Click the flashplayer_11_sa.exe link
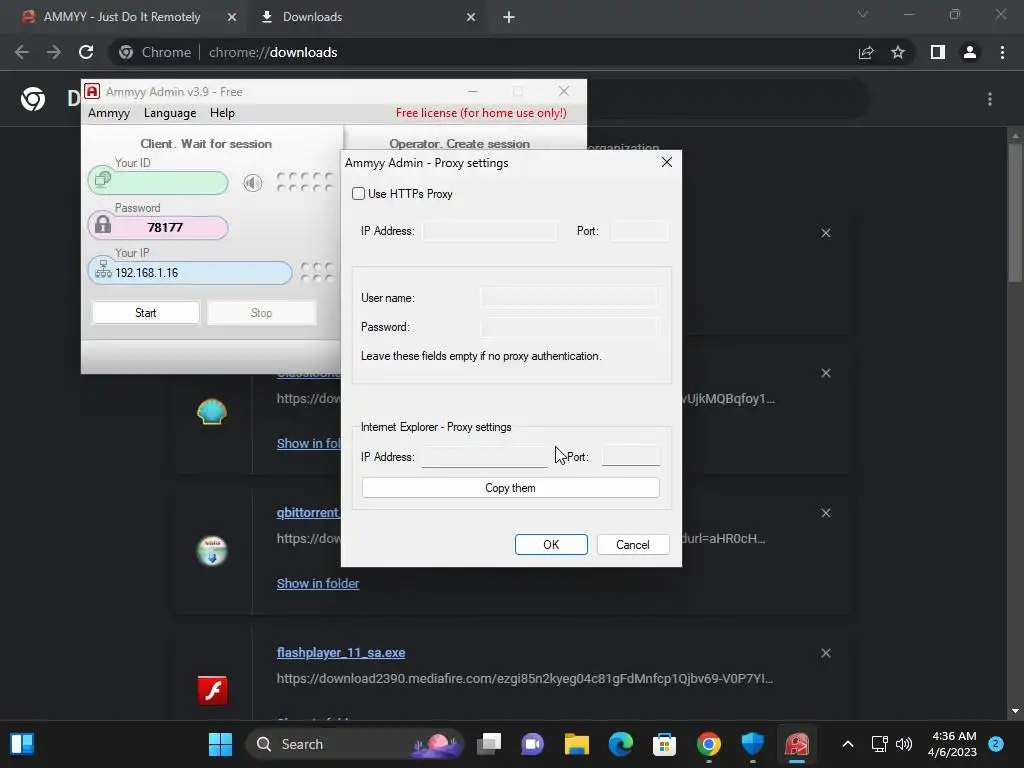 click(x=341, y=652)
